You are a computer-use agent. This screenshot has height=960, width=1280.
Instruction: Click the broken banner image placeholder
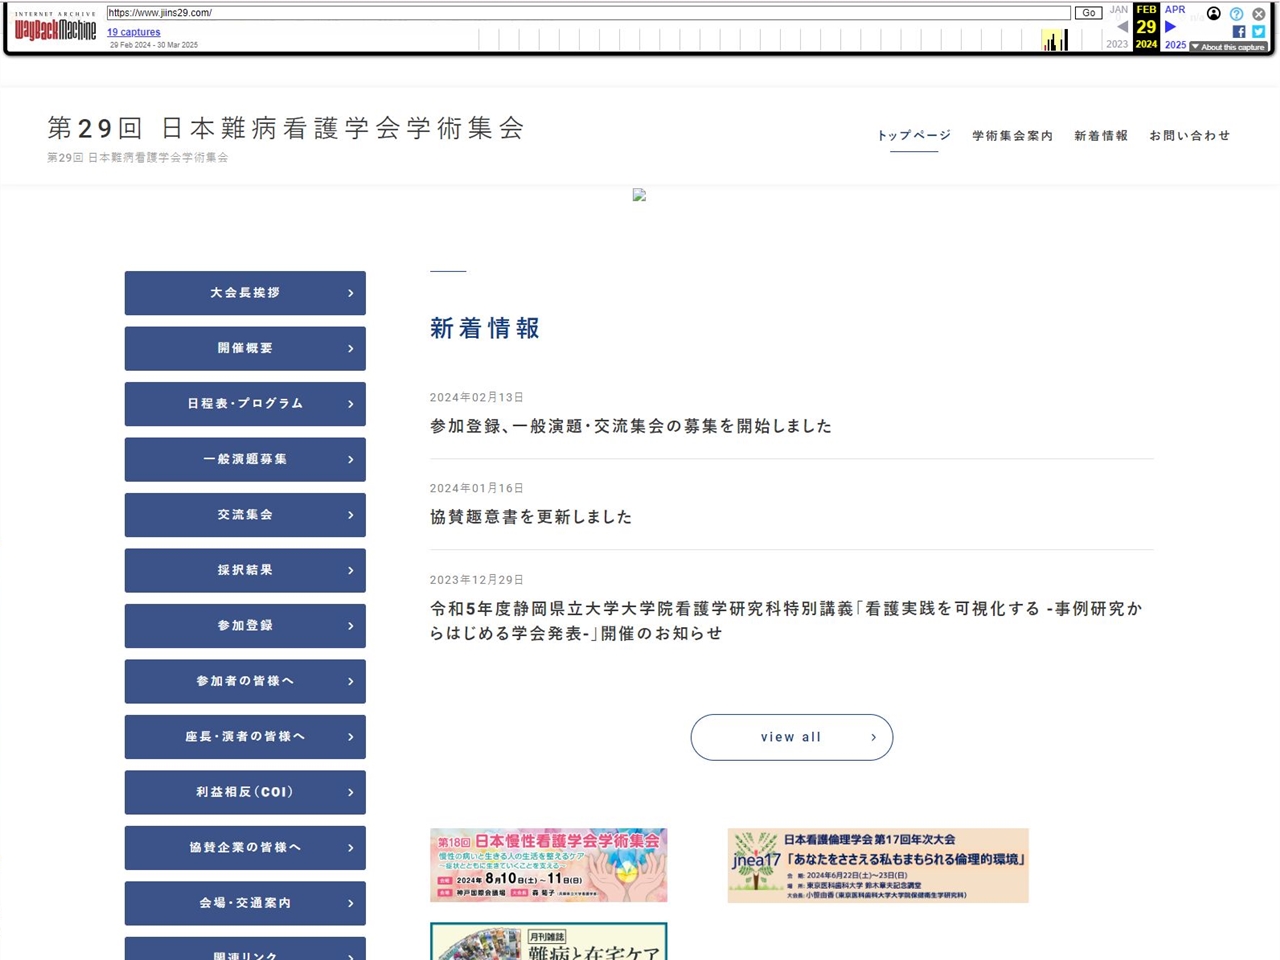click(639, 195)
